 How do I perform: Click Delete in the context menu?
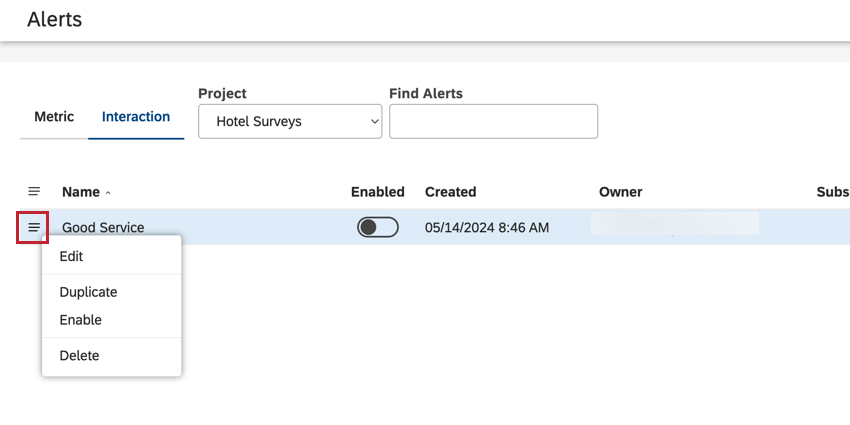[x=80, y=355]
